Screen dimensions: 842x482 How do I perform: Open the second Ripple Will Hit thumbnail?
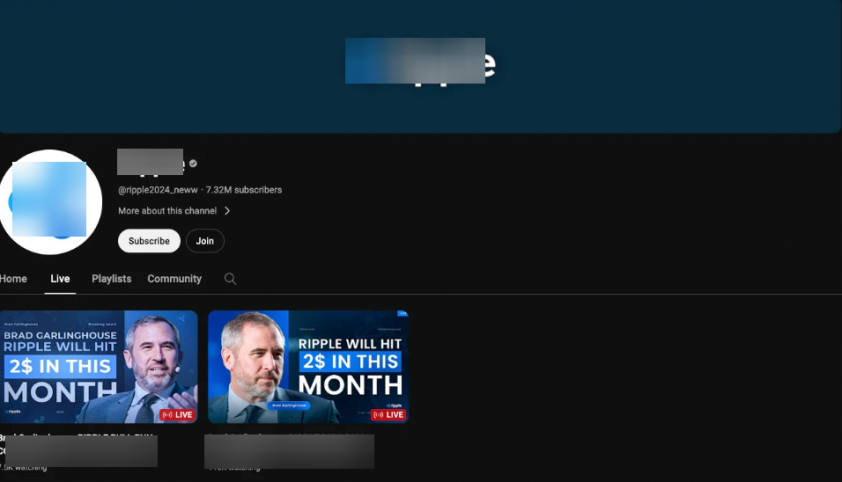click(x=308, y=367)
